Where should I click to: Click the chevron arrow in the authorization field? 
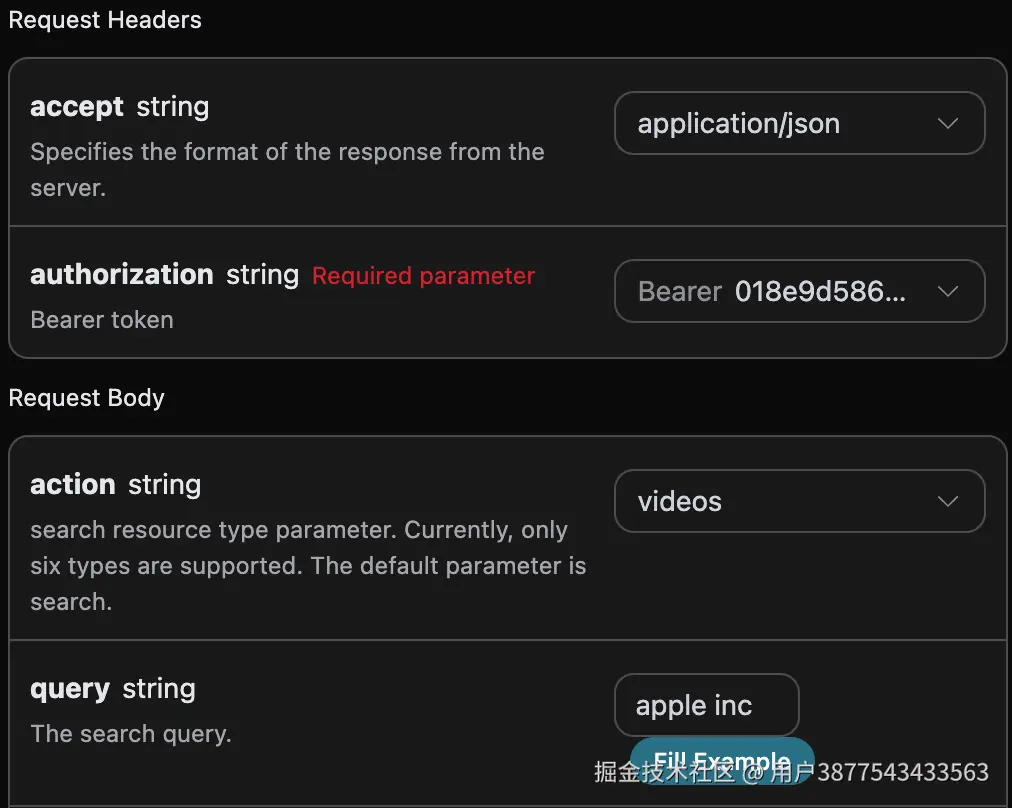pyautogui.click(x=947, y=292)
